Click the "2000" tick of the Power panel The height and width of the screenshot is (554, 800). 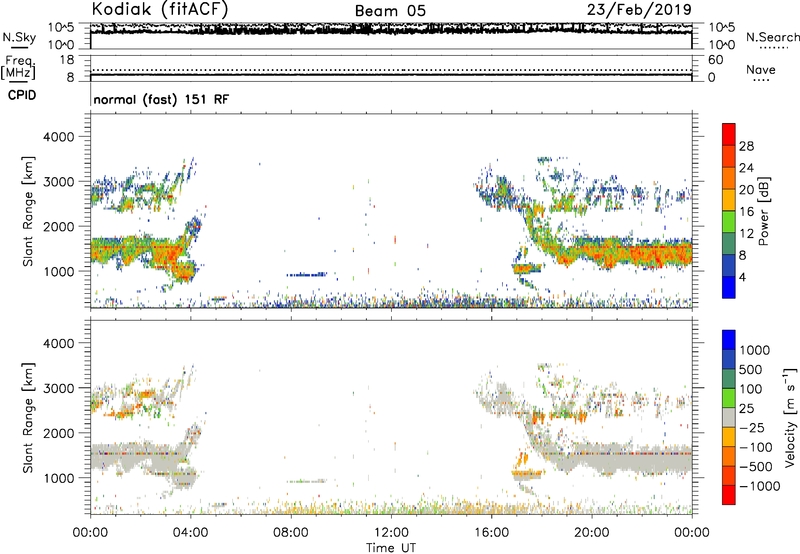58,226
